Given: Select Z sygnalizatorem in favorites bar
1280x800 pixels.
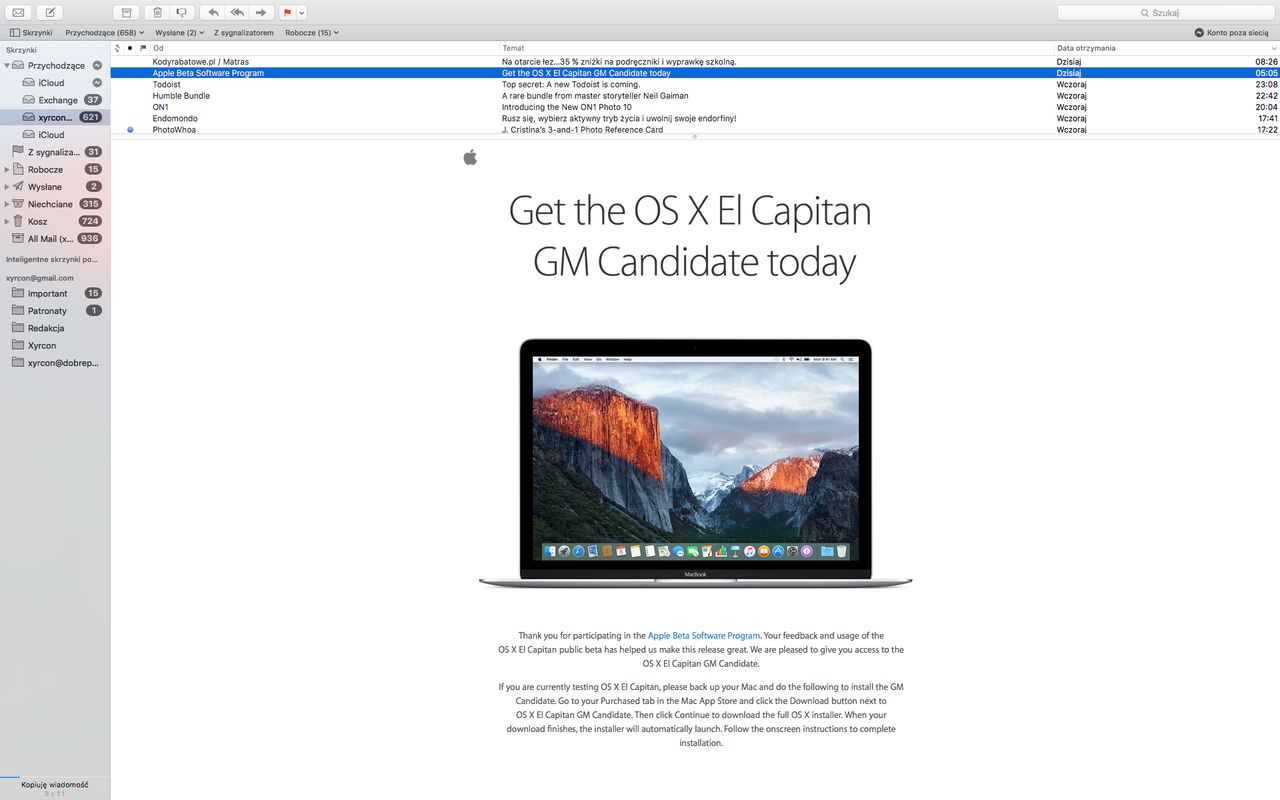Looking at the screenshot, I should 244,33.
